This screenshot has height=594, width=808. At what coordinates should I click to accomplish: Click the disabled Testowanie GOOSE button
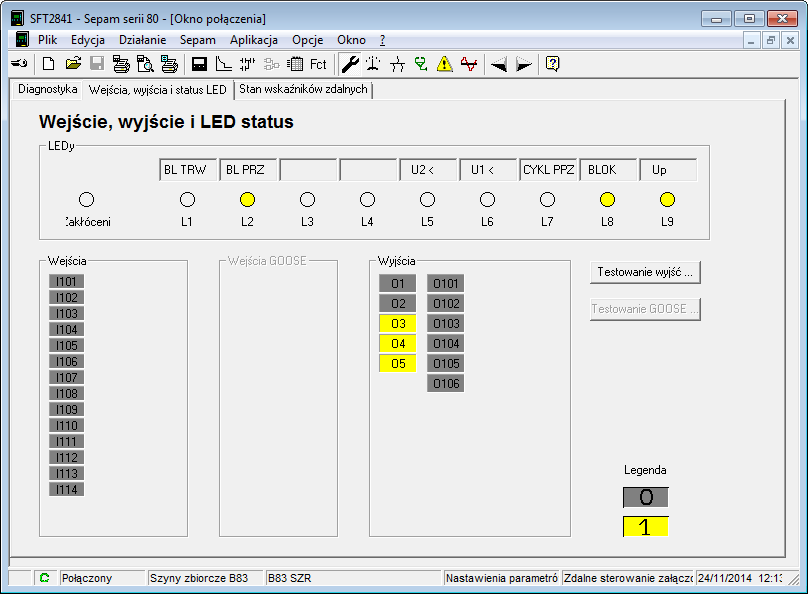(645, 309)
